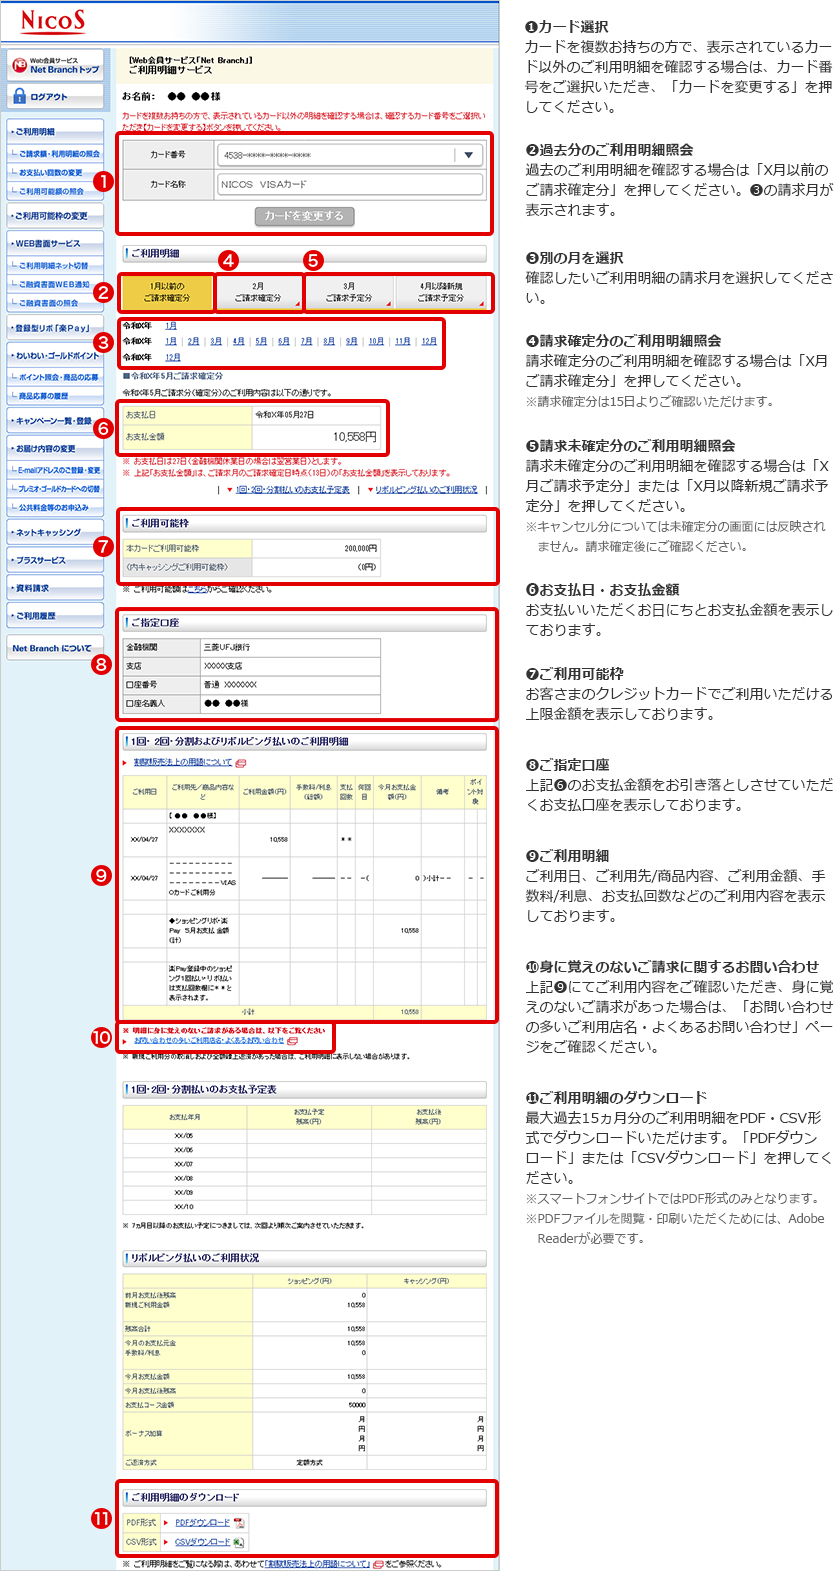
Task: Click the lock icon beside ログアウト
Action: click(19, 96)
